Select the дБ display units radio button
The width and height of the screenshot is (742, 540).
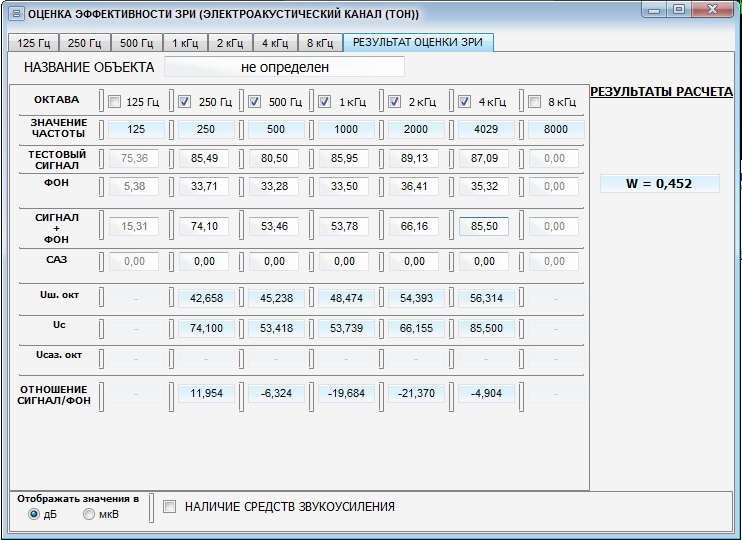coord(35,514)
